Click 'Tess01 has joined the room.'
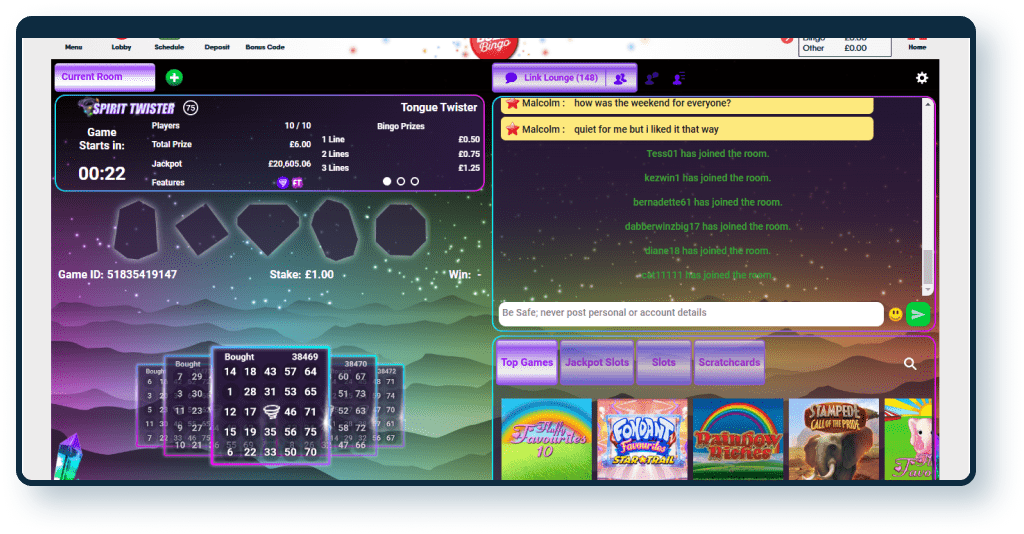Image resolution: width=1024 pixels, height=534 pixels. pos(707,153)
